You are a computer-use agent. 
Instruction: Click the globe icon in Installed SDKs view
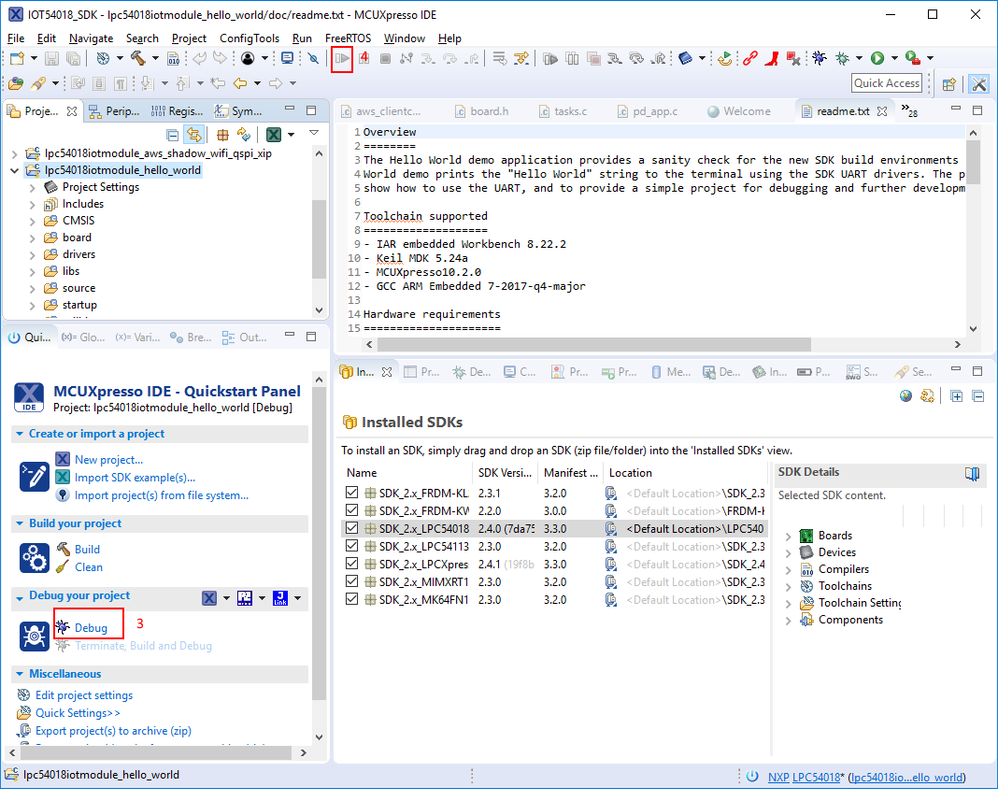[x=906, y=396]
